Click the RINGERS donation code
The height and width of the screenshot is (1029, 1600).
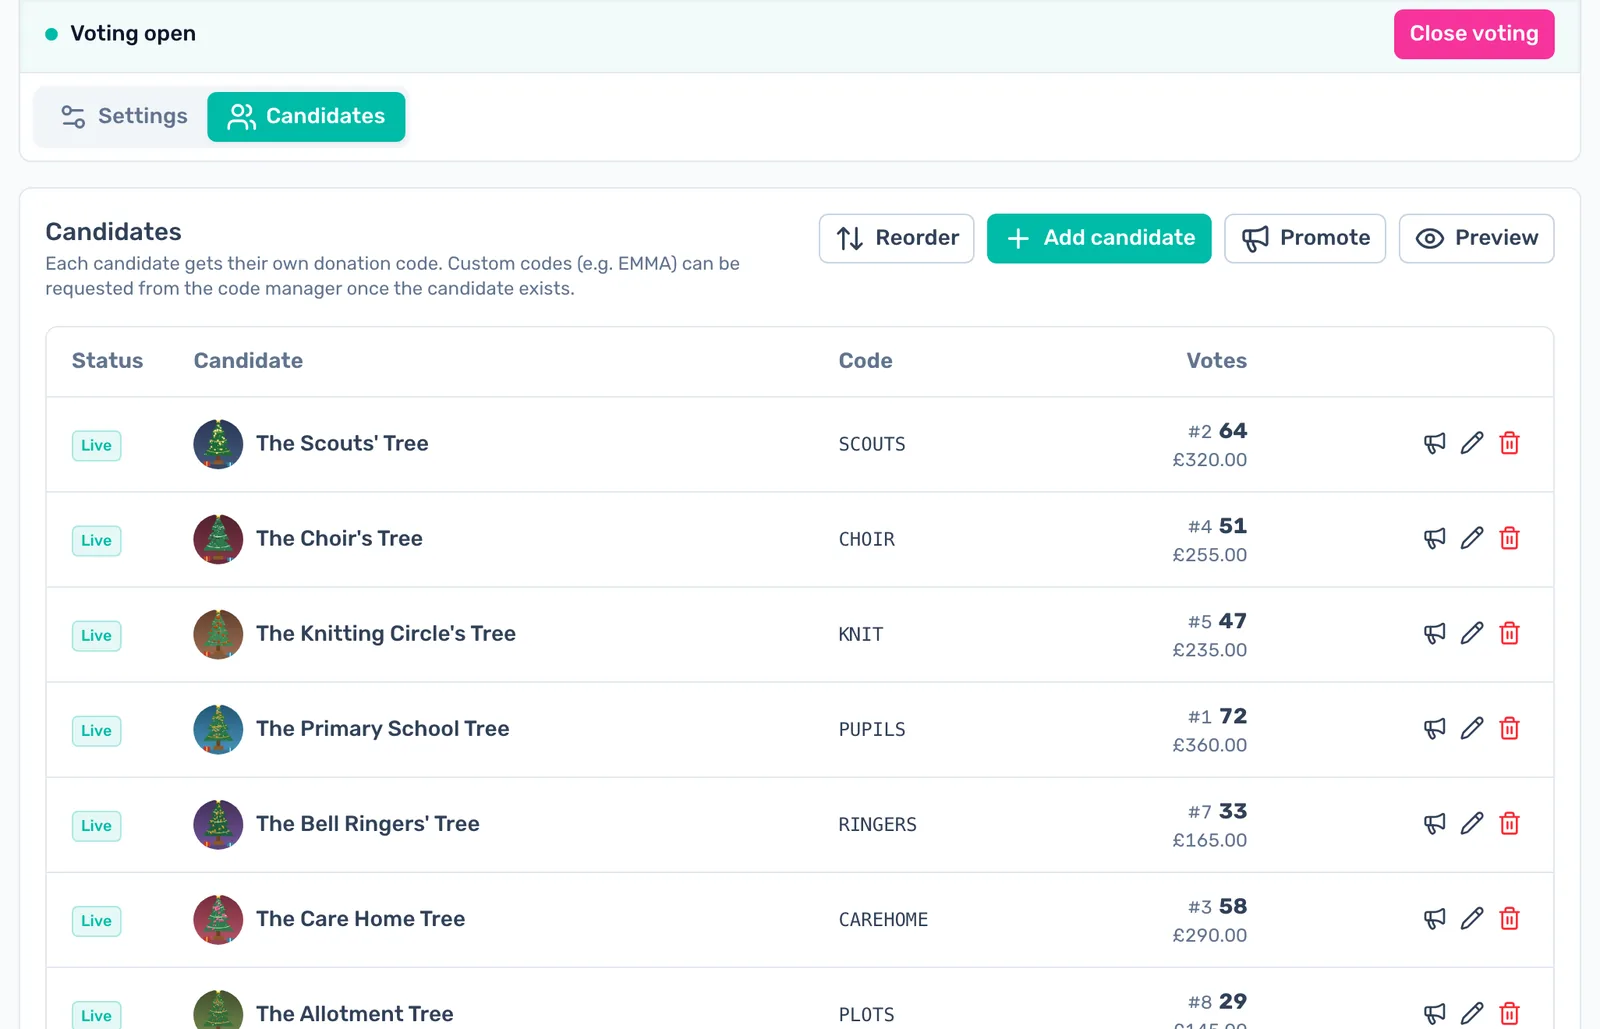click(877, 824)
